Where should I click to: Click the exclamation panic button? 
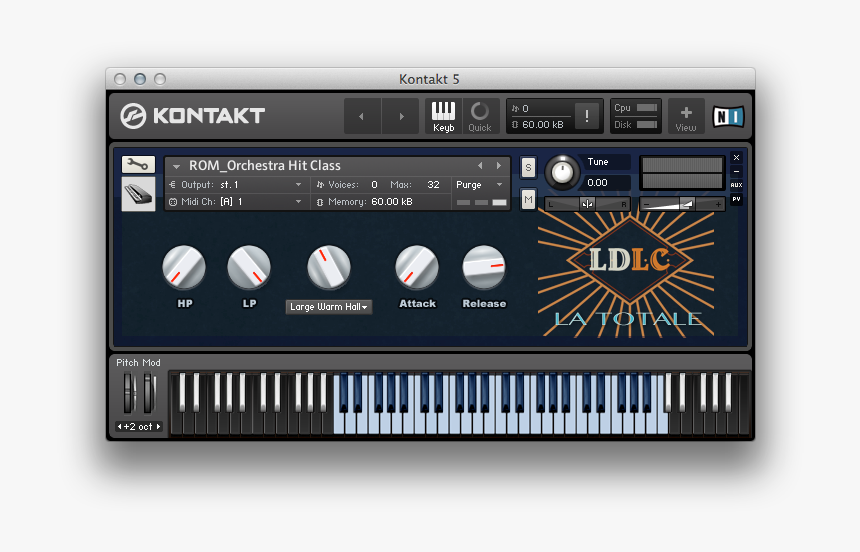[x=587, y=116]
